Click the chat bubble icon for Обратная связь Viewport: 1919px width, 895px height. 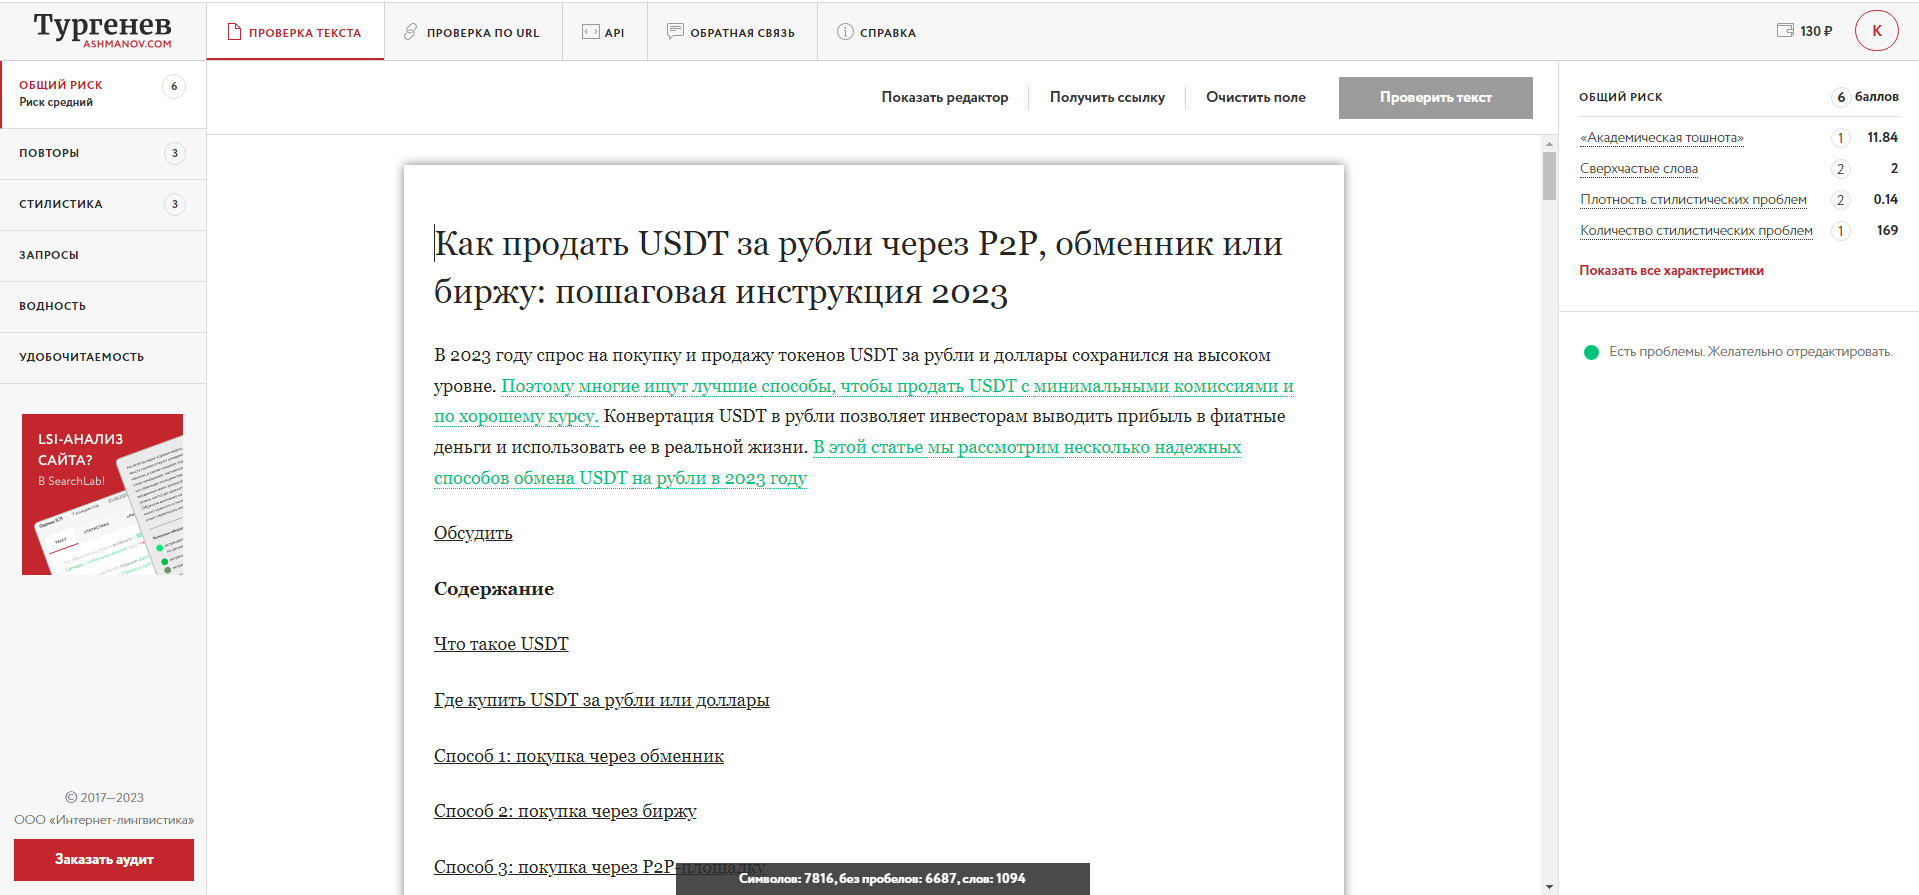(x=676, y=32)
